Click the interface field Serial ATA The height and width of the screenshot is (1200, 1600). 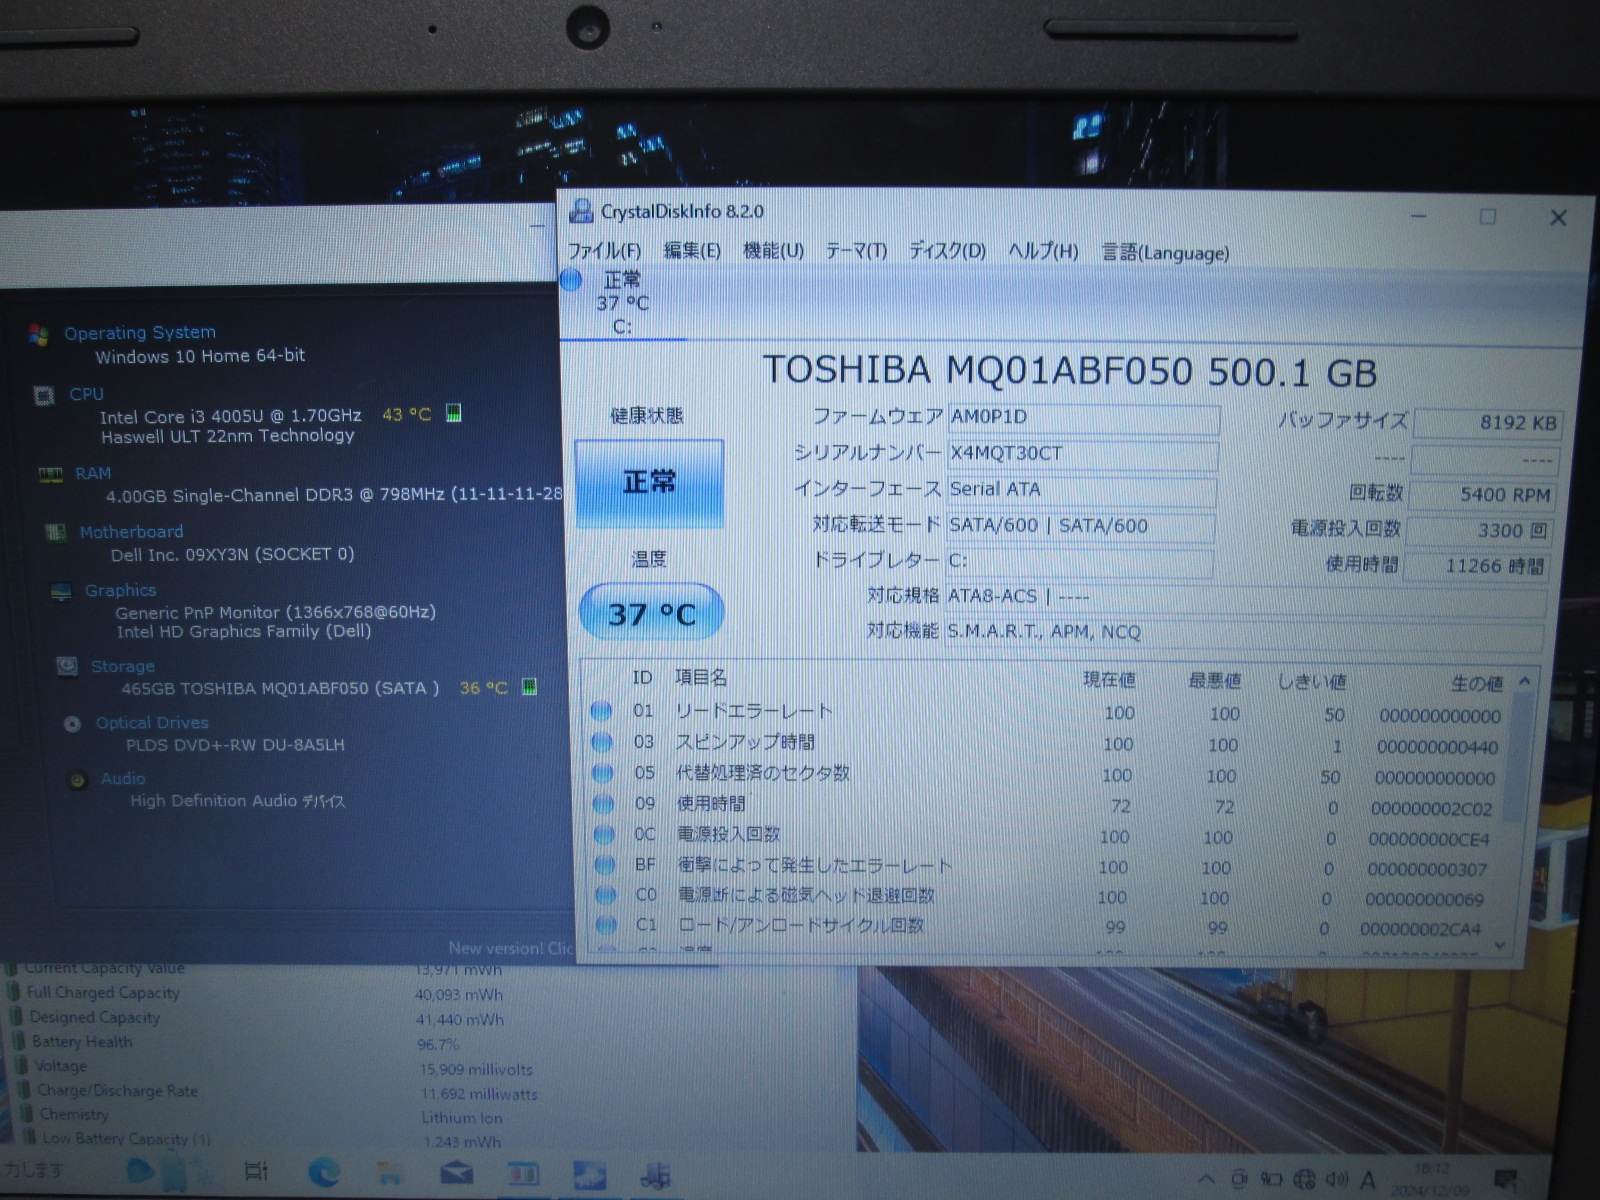tap(1081, 490)
